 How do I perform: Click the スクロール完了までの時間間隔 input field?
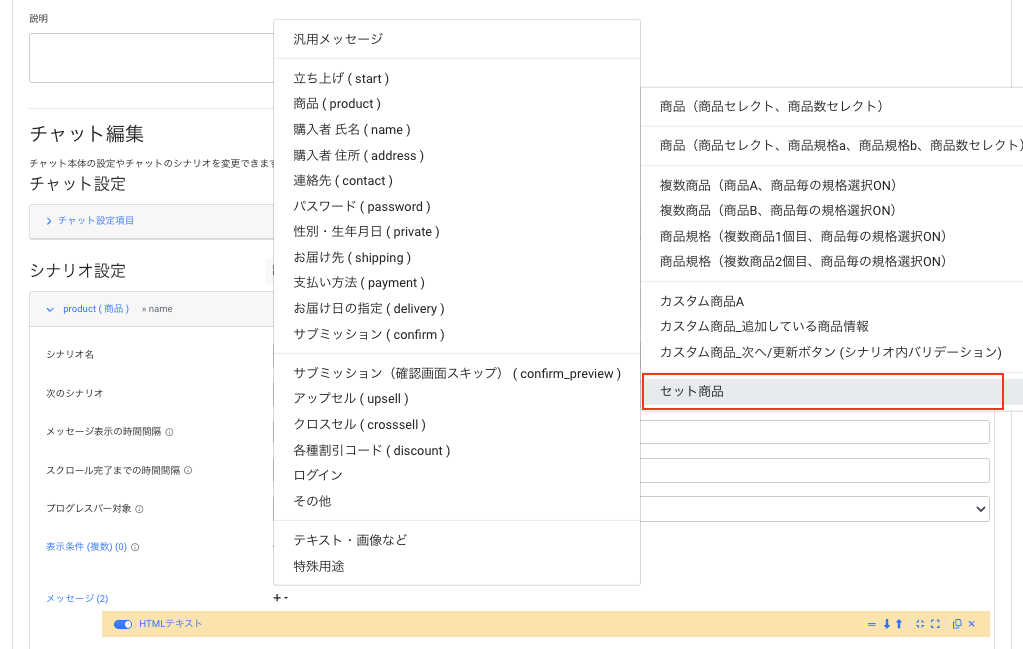815,470
